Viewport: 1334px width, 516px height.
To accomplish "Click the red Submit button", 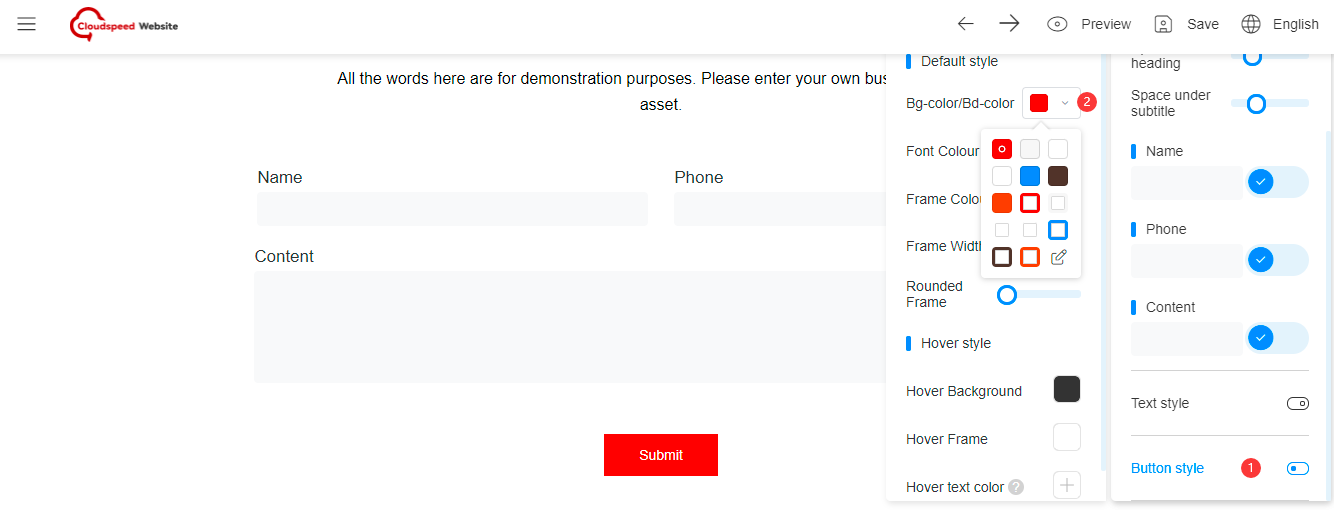I will 661,455.
